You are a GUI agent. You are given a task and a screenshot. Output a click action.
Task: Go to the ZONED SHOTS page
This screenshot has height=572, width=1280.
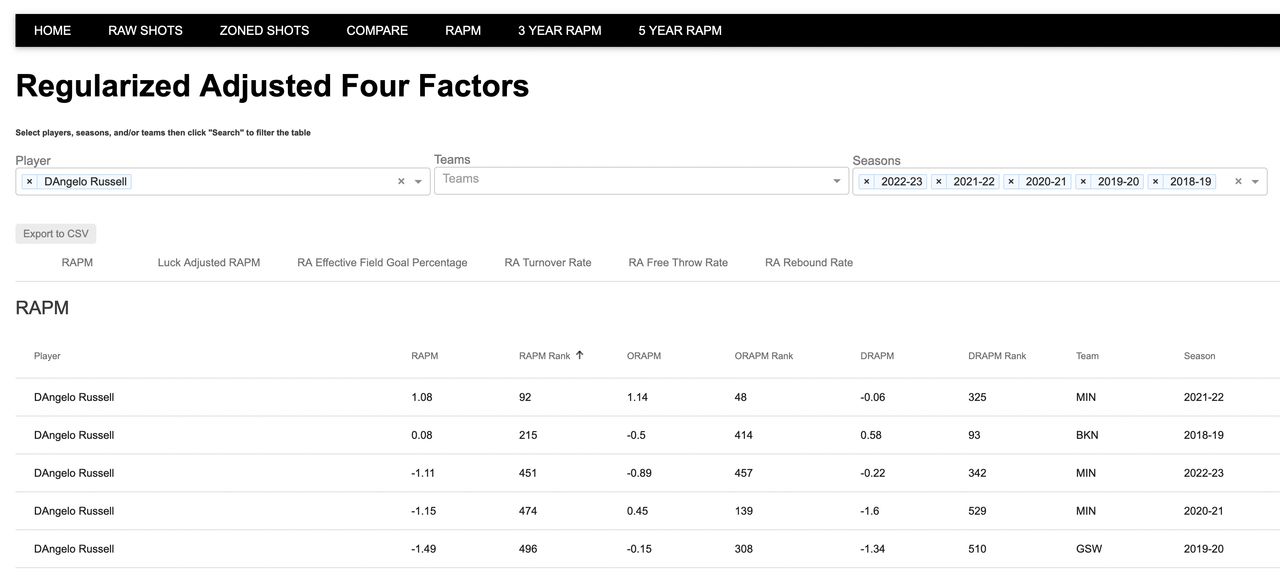[x=264, y=30]
